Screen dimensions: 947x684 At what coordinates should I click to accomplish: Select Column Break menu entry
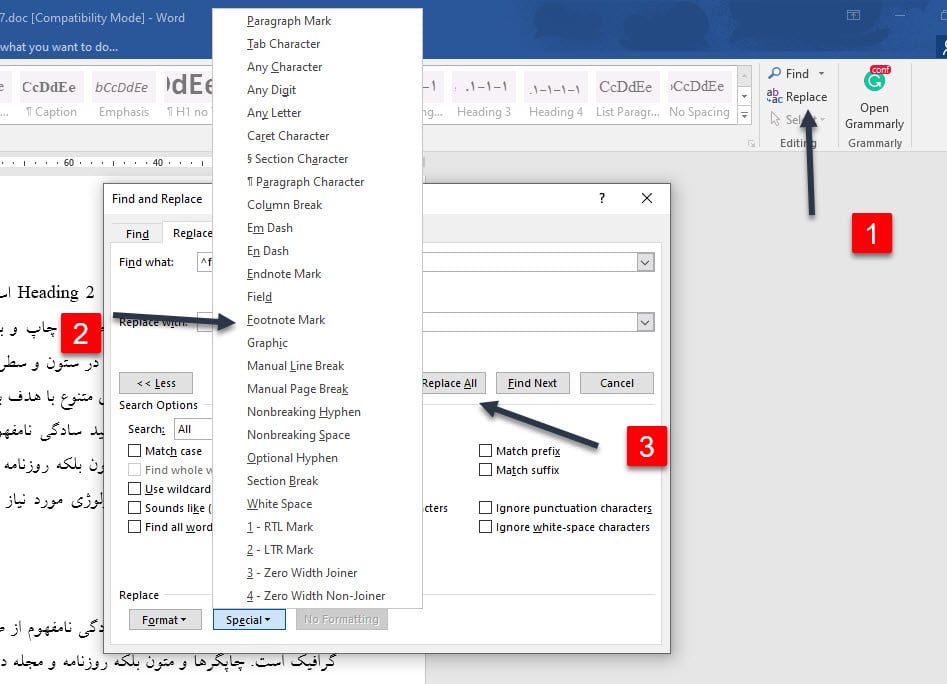[317, 205]
